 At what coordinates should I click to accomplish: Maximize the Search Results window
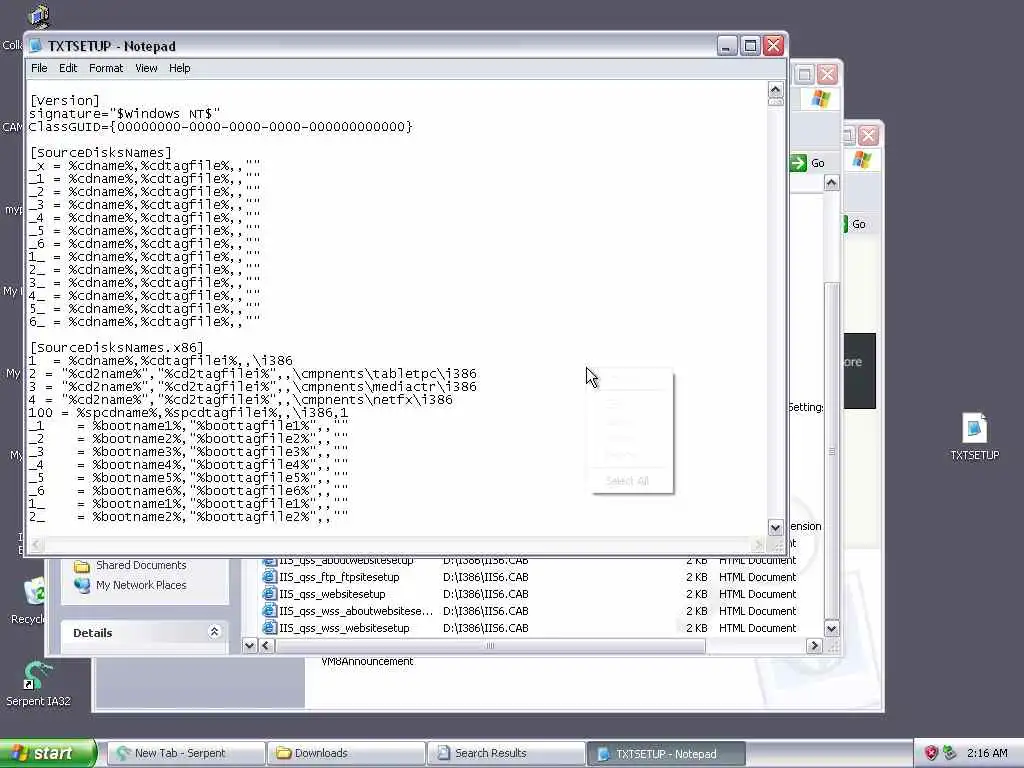coord(804,74)
